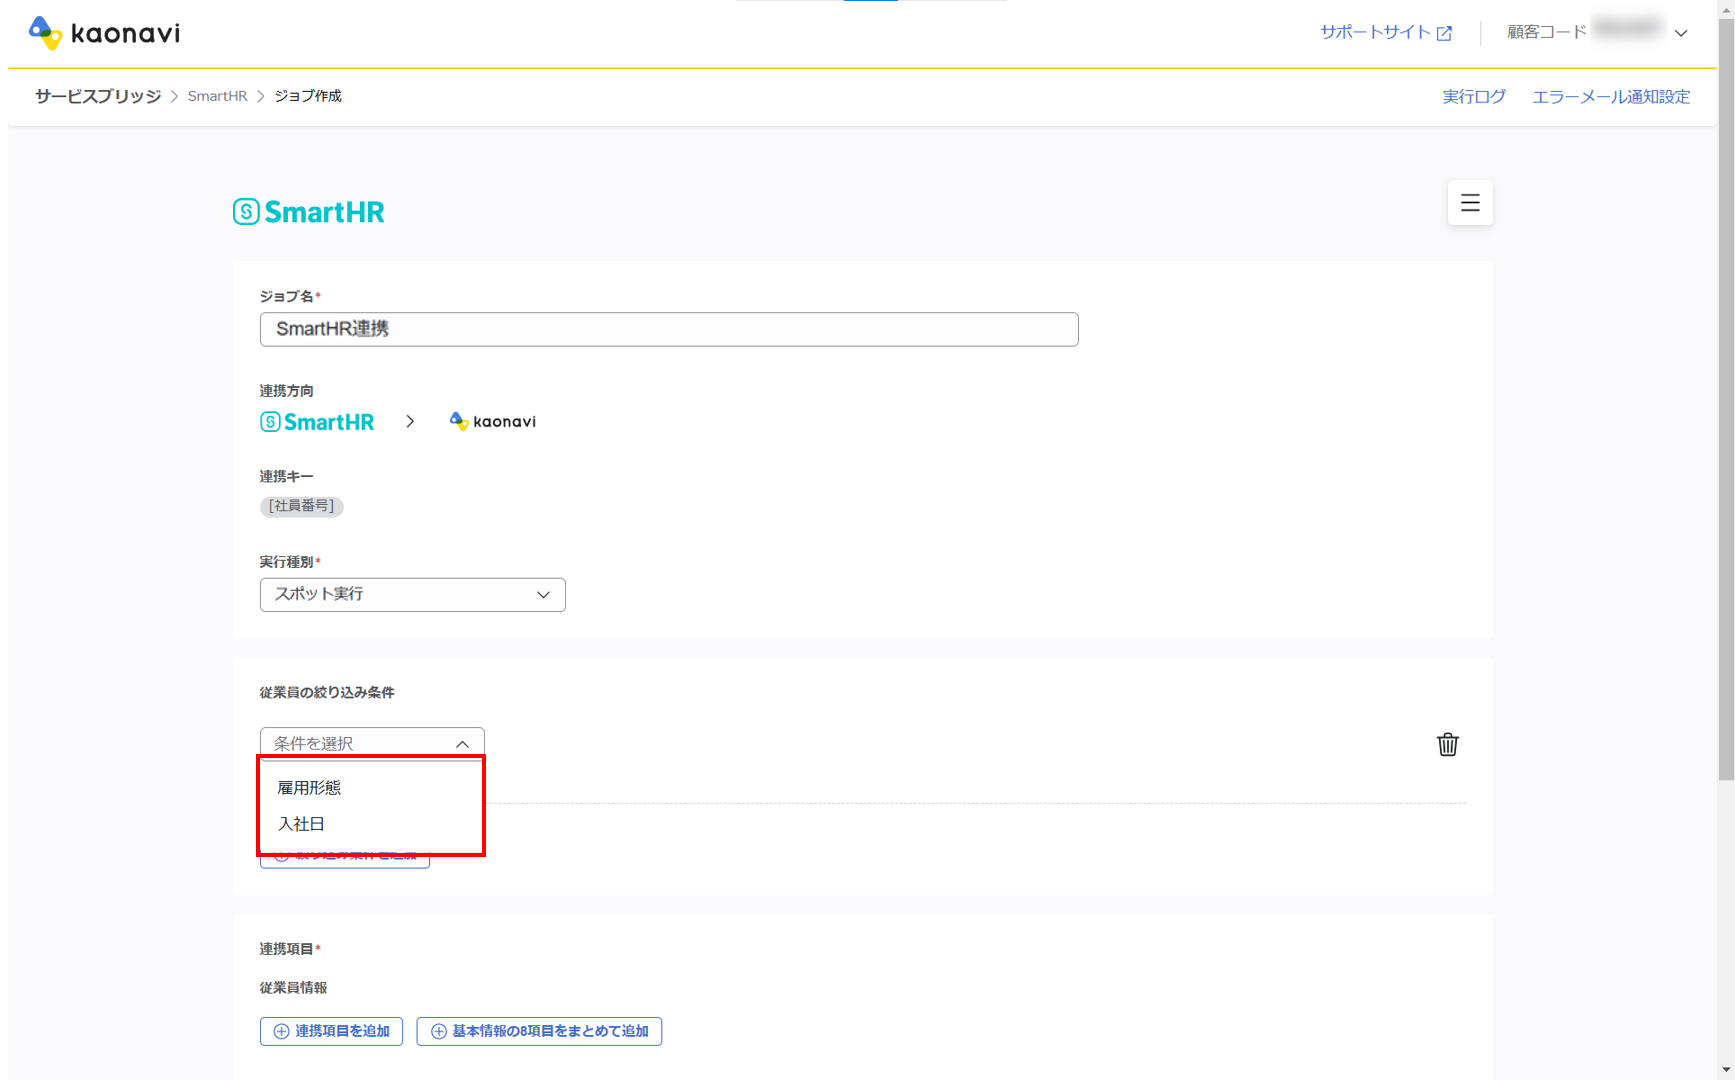1735x1080 pixels.
Task: Open エラーメール通知設定 link
Action: 1611,96
